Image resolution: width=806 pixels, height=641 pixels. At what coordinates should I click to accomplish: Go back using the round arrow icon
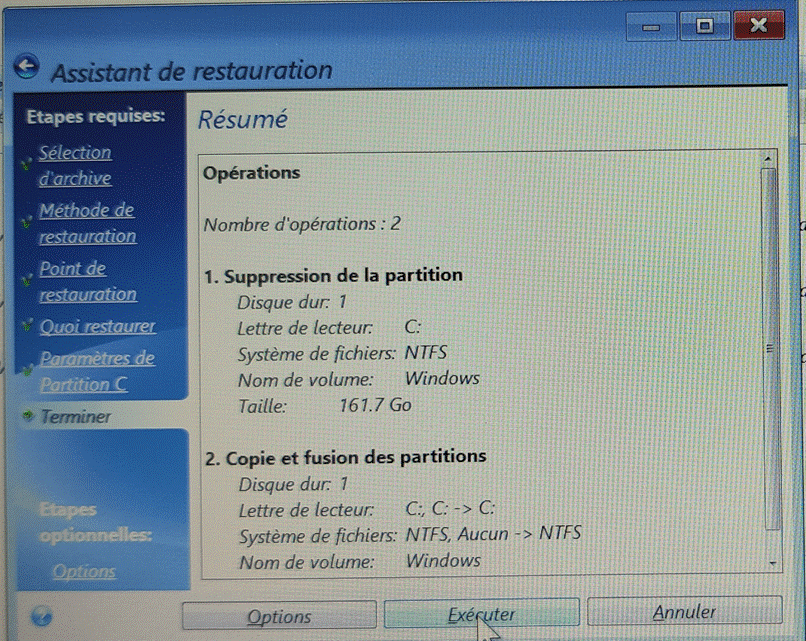point(27,67)
